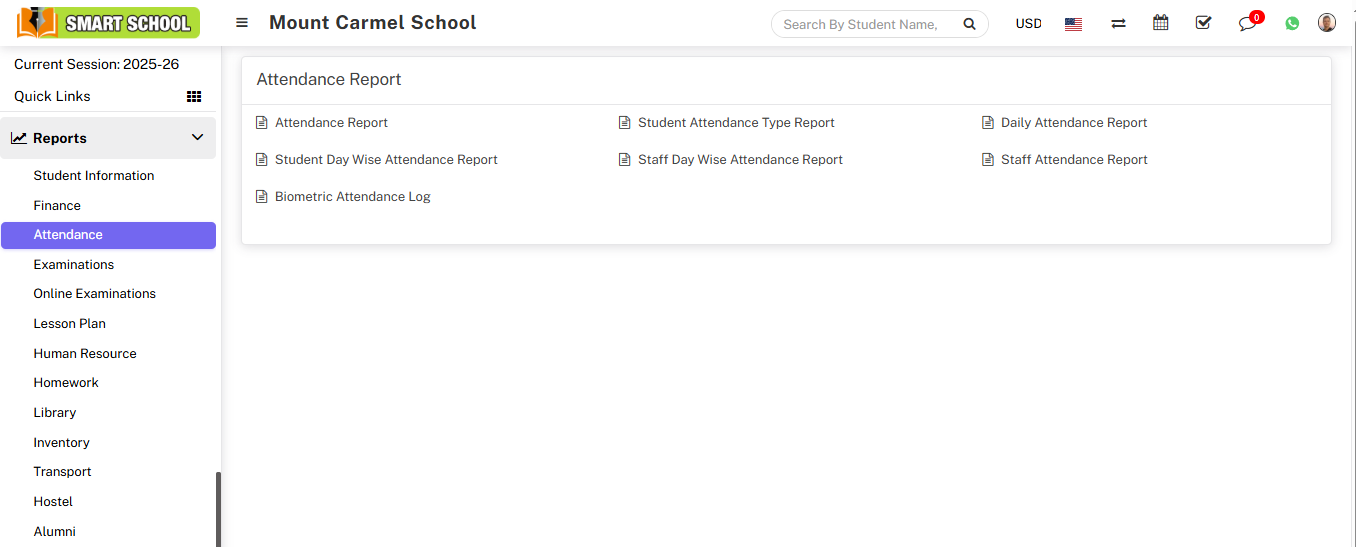This screenshot has height=547, width=1356.
Task: Click the US flag language icon
Action: (x=1073, y=24)
